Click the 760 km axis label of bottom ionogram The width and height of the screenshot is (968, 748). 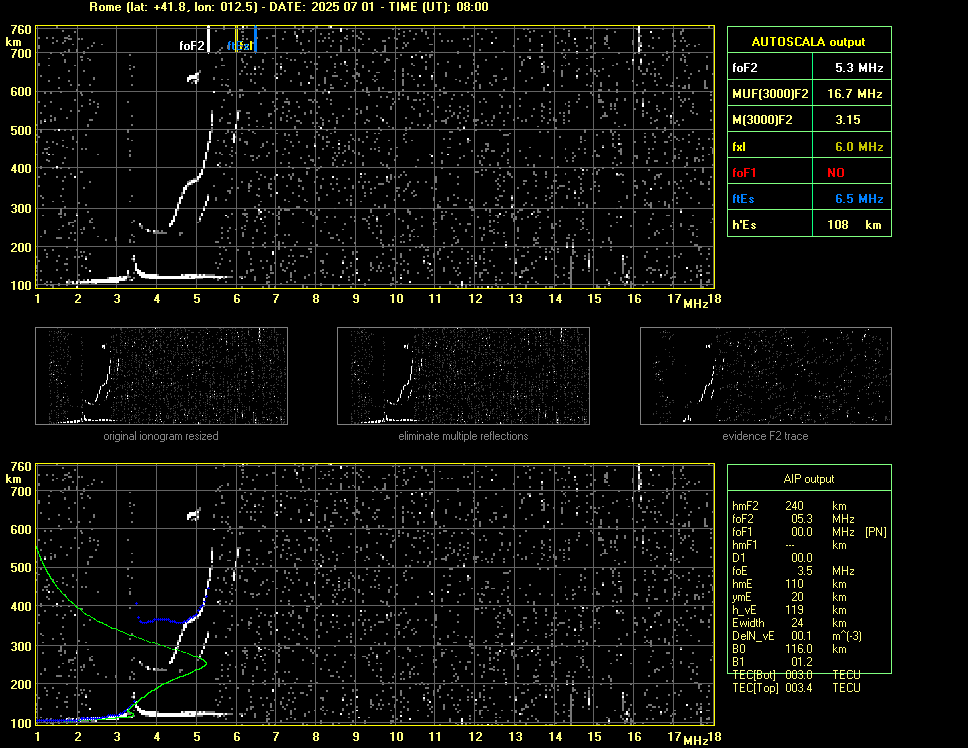point(21,467)
